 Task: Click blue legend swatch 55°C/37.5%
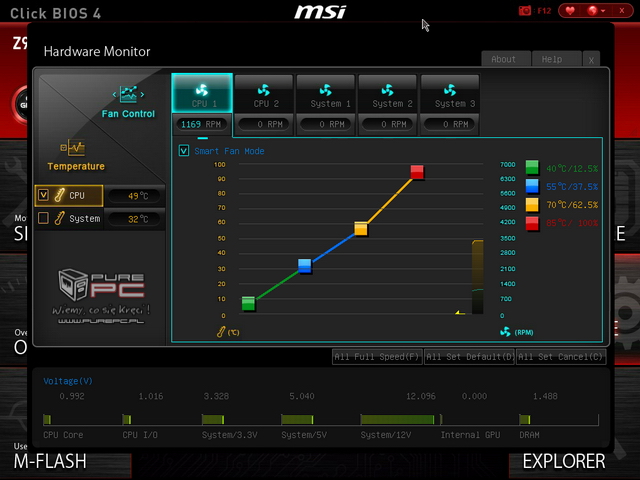pos(532,186)
